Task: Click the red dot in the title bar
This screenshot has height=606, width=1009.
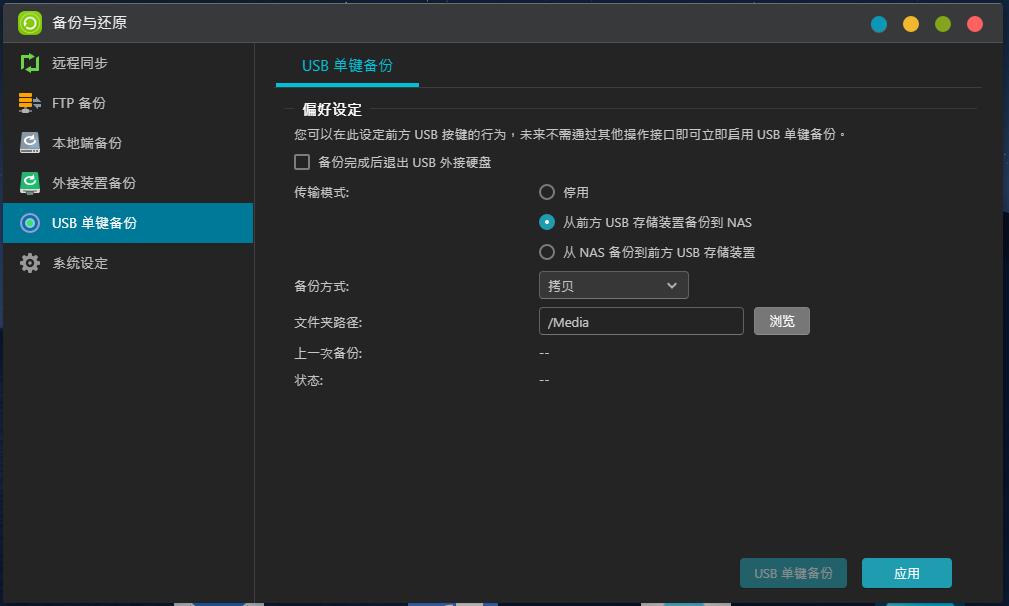Action: 973,22
